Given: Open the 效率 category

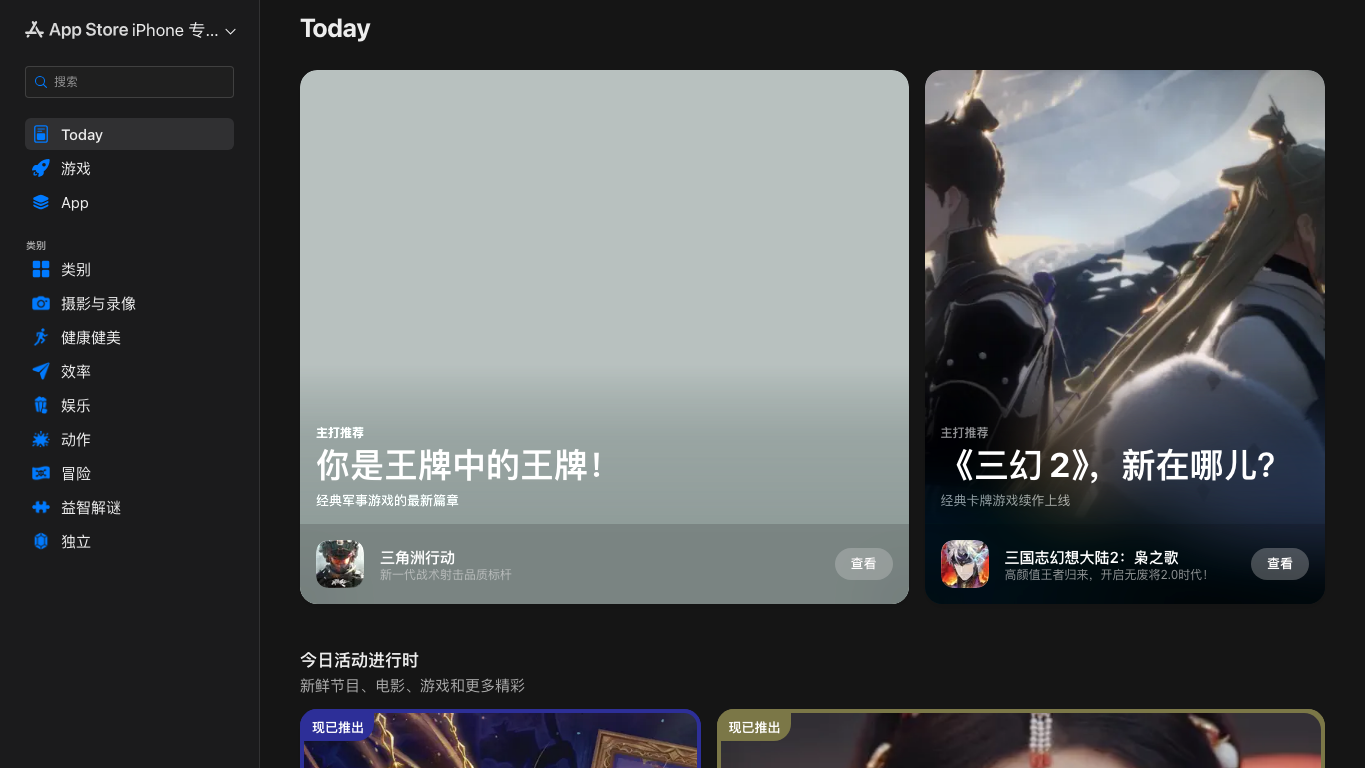Looking at the screenshot, I should pos(129,371).
